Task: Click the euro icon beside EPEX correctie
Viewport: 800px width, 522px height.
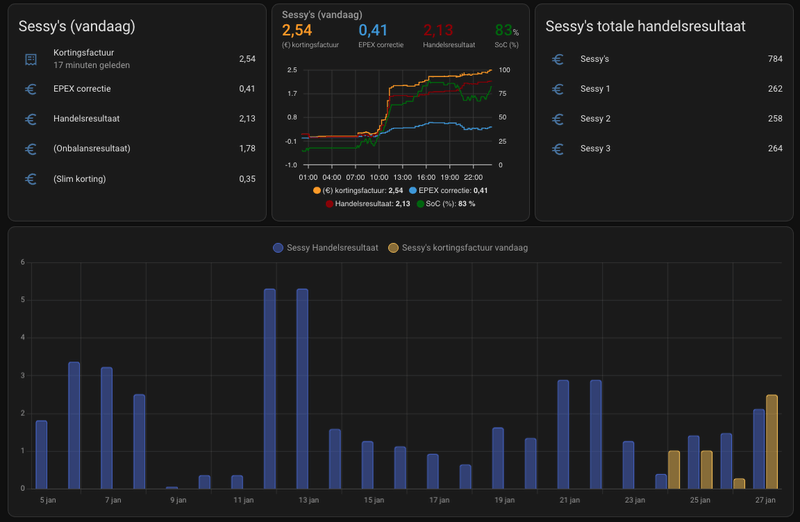Action: point(31,89)
